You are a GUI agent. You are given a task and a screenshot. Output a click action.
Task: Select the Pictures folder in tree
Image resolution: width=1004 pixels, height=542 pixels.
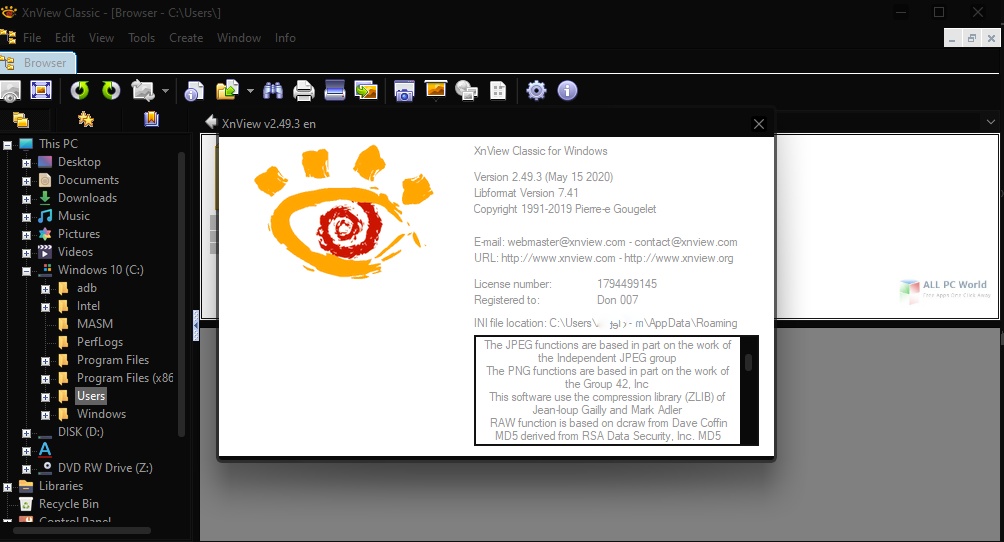[79, 234]
